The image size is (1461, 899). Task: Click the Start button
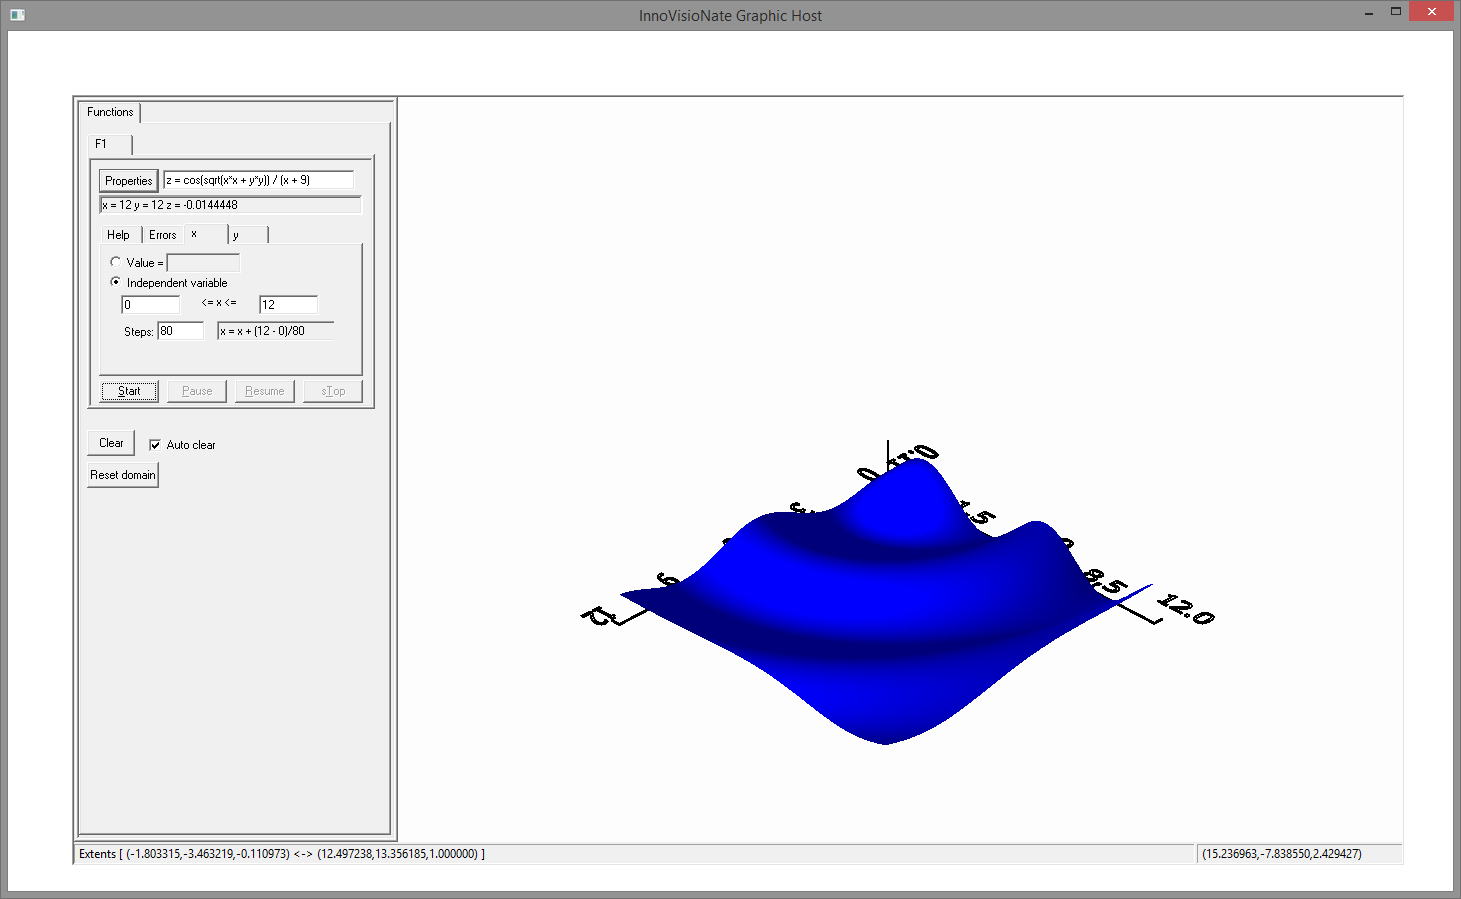tap(129, 391)
